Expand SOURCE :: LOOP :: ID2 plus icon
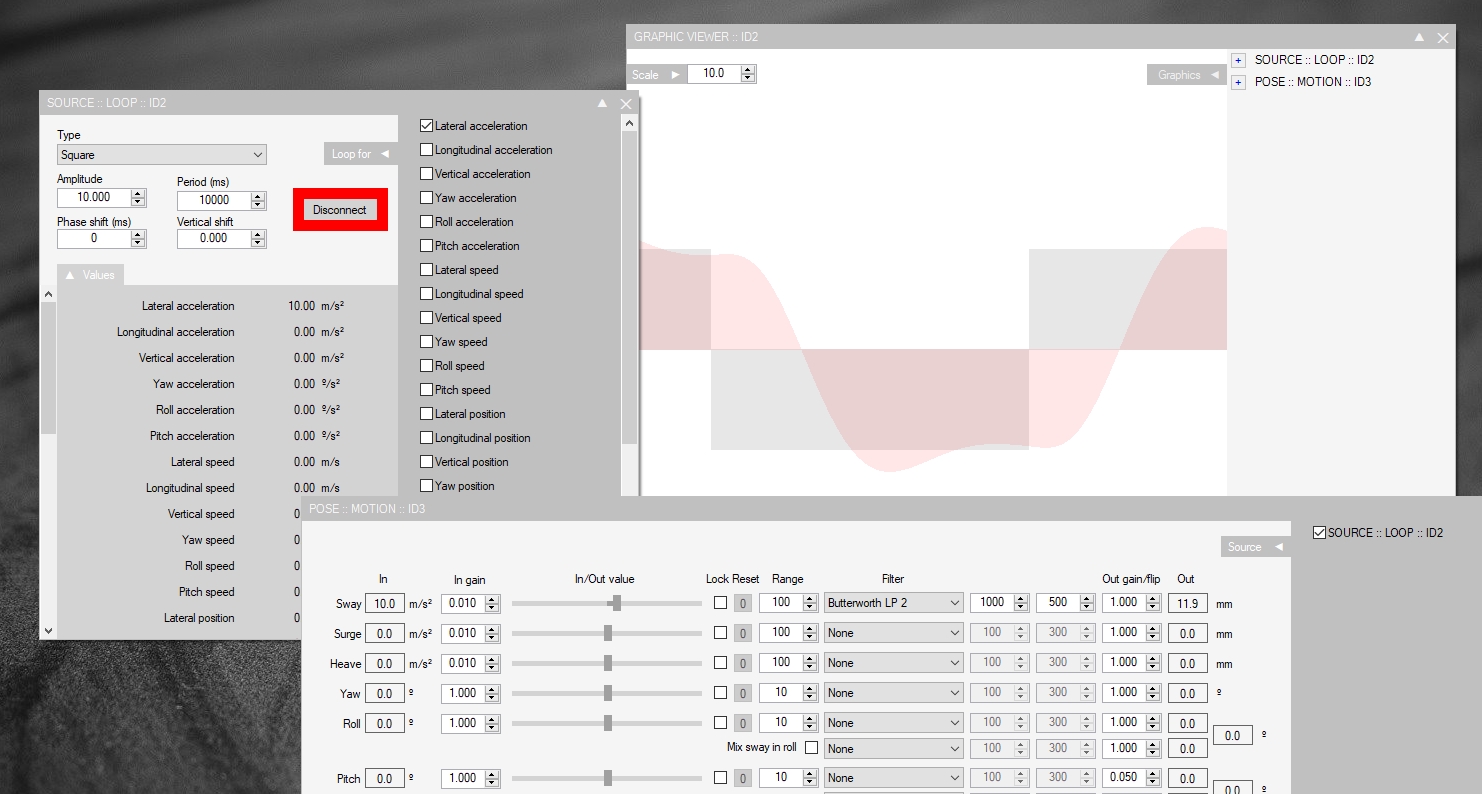This screenshot has height=794, width=1482. 1238,60
